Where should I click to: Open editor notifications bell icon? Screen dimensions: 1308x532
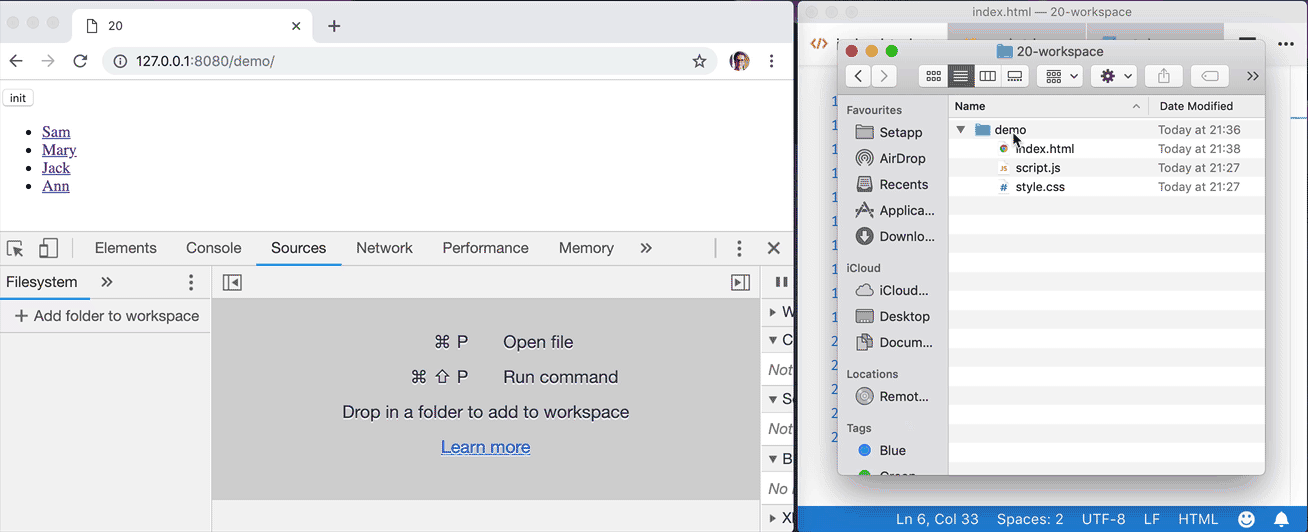coord(1281,520)
